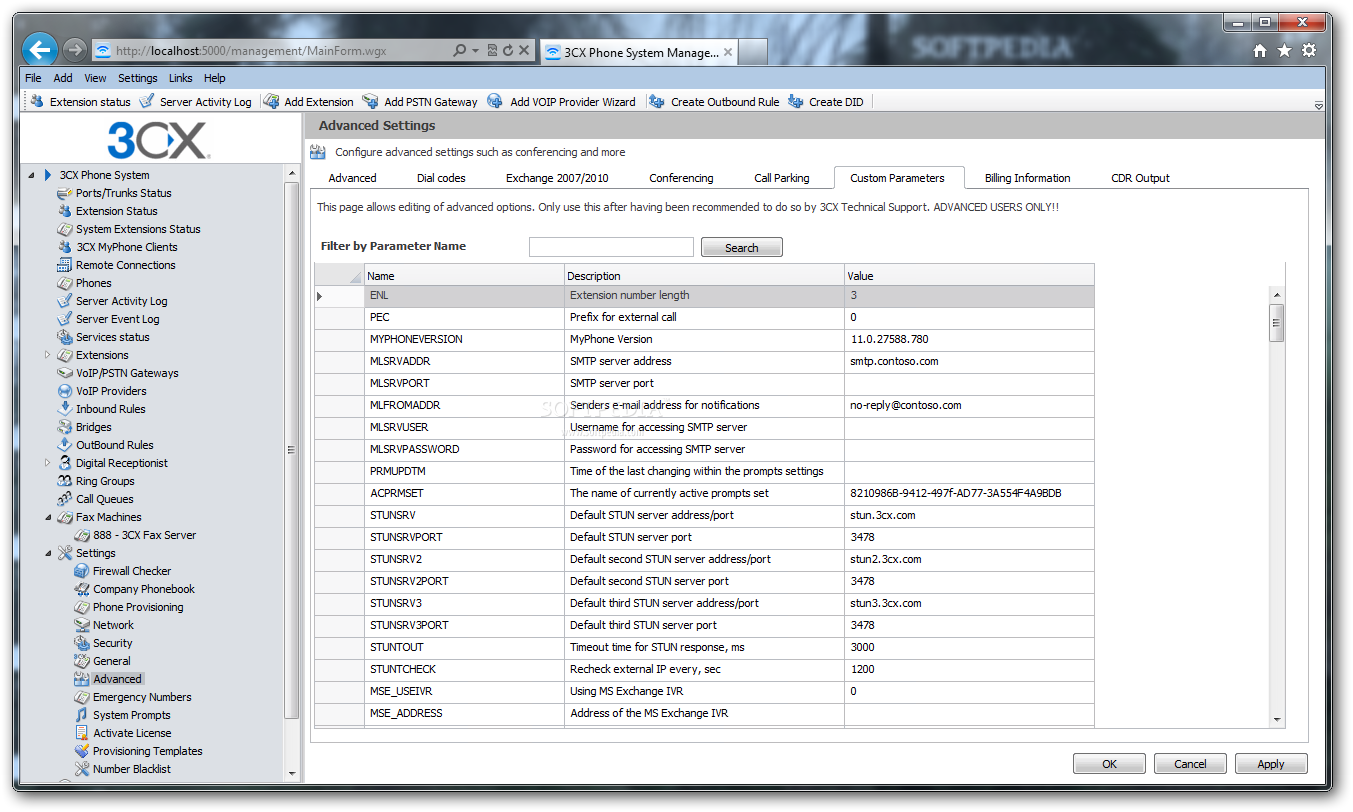Open the Security settings node

click(x=113, y=643)
